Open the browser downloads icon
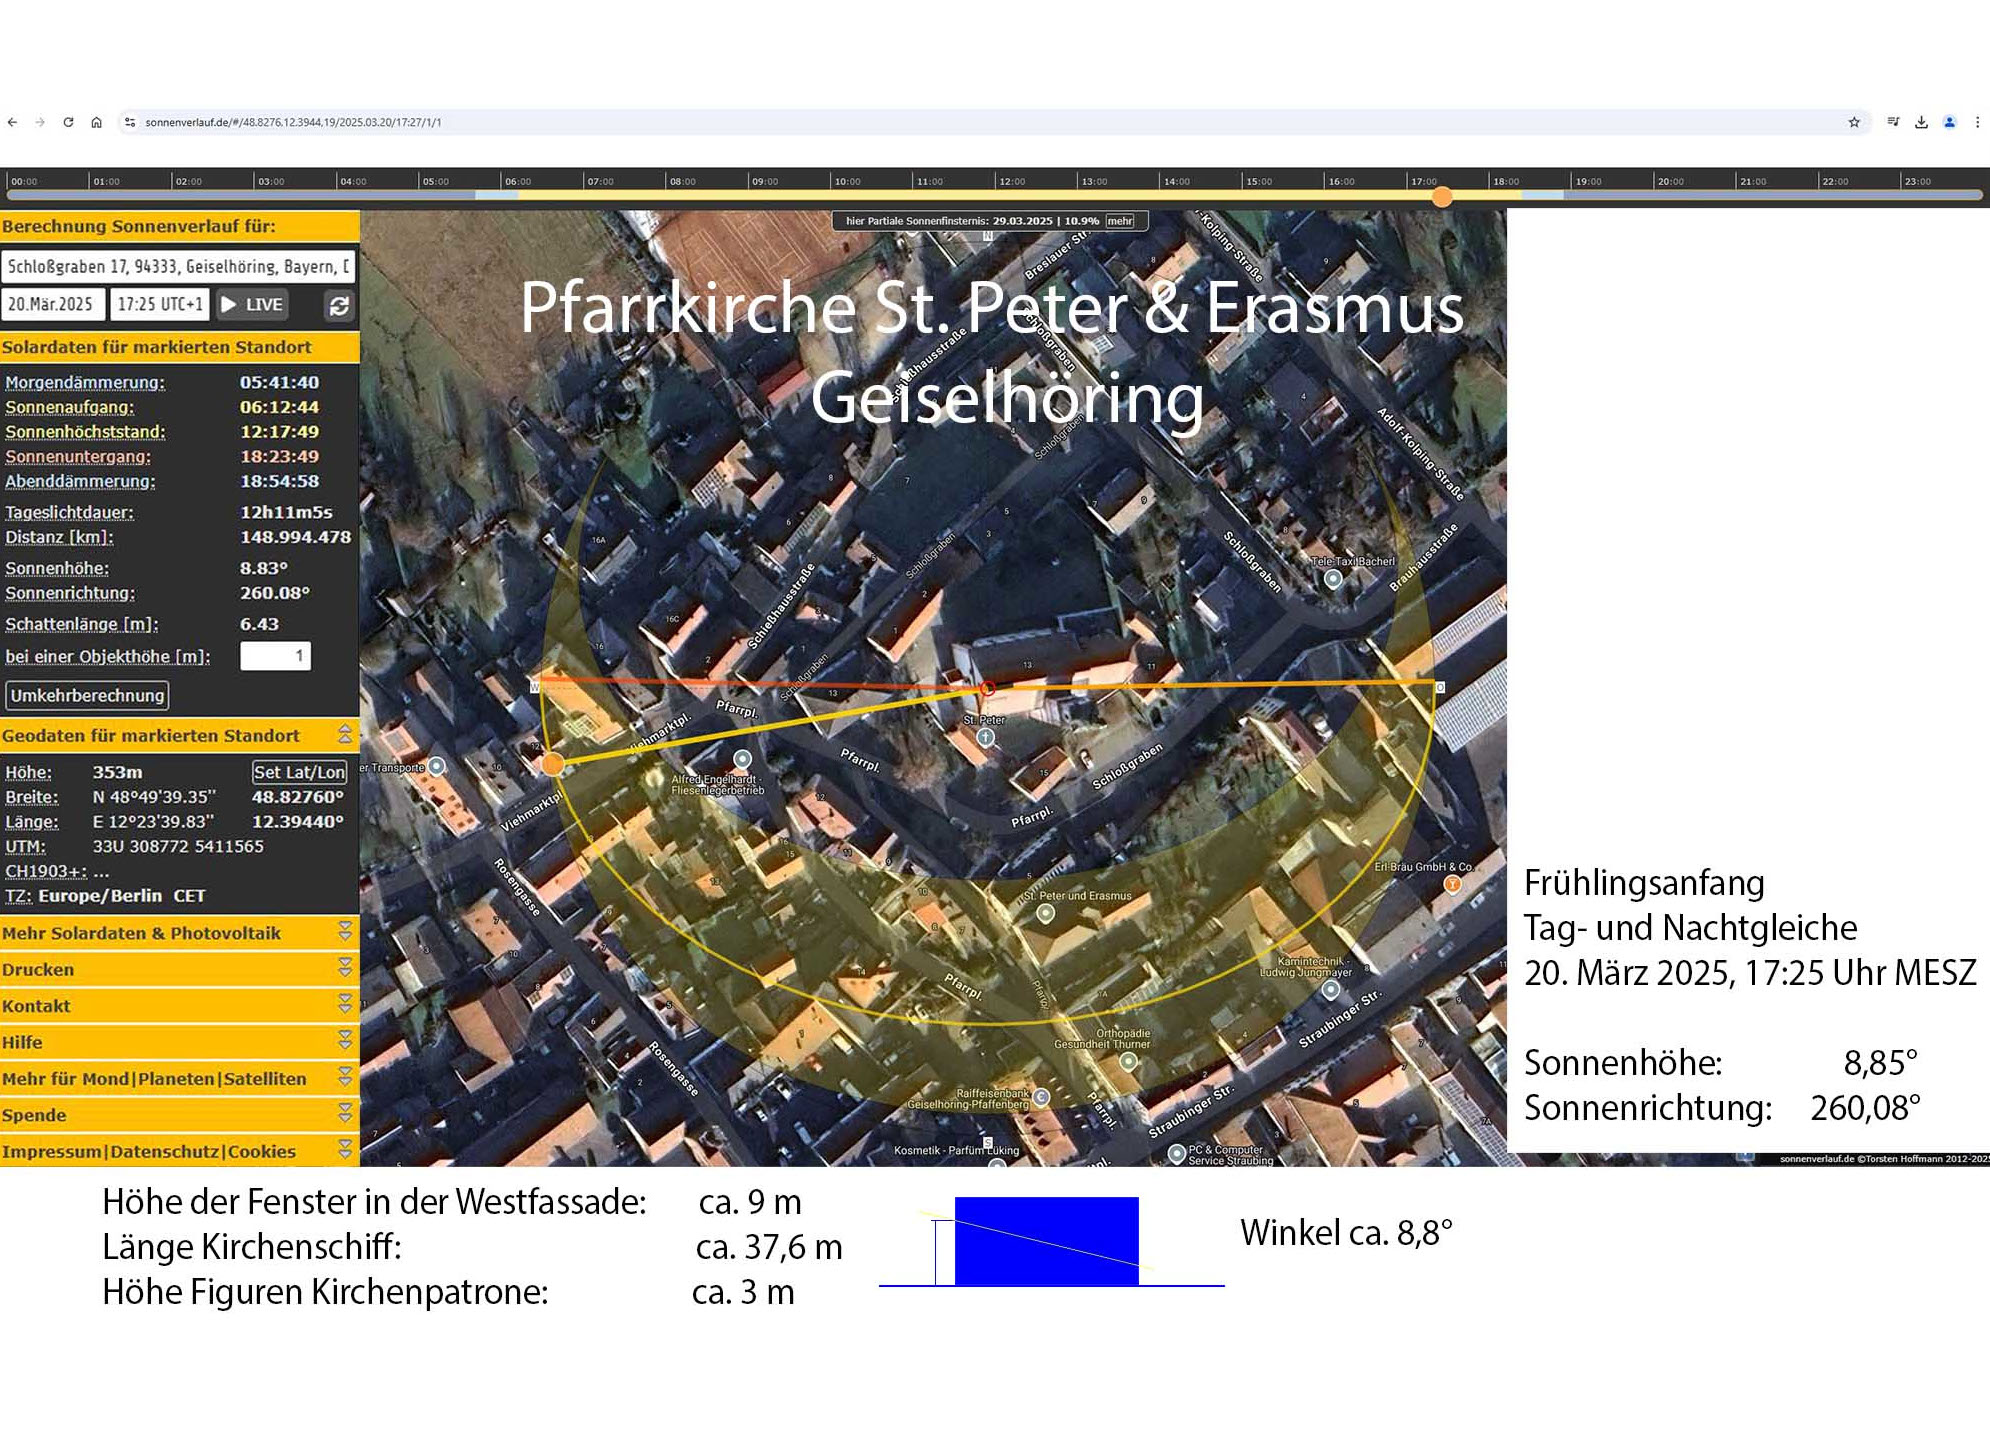Screen dimensions: 1990x1450 (1921, 122)
